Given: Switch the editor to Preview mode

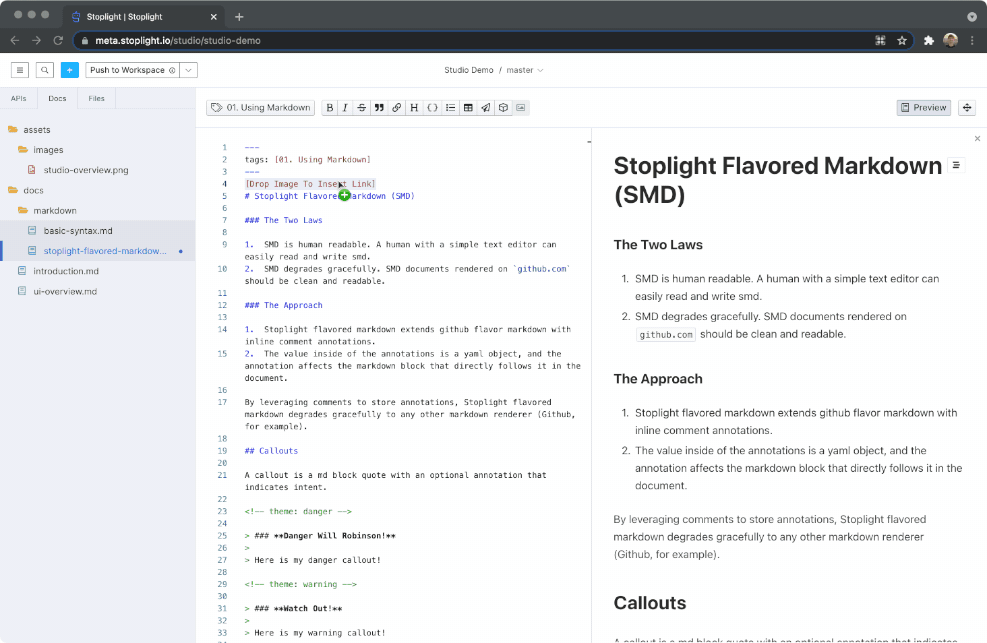Looking at the screenshot, I should click(x=922, y=107).
